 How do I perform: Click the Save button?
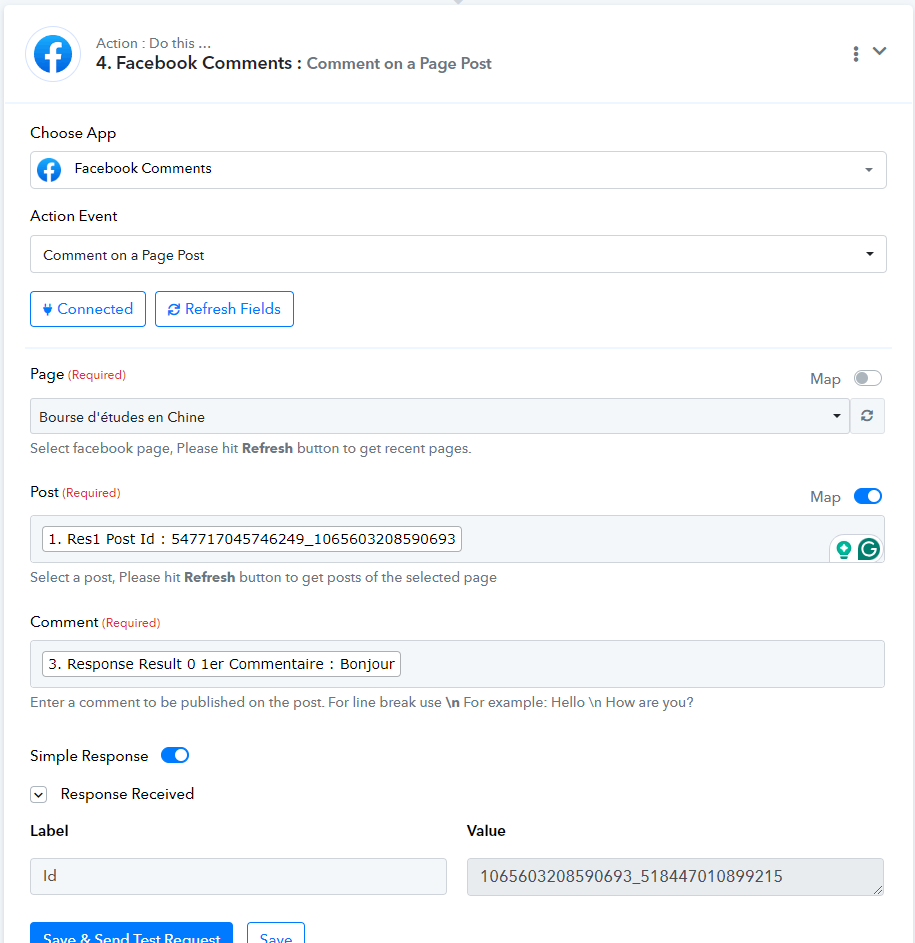276,933
